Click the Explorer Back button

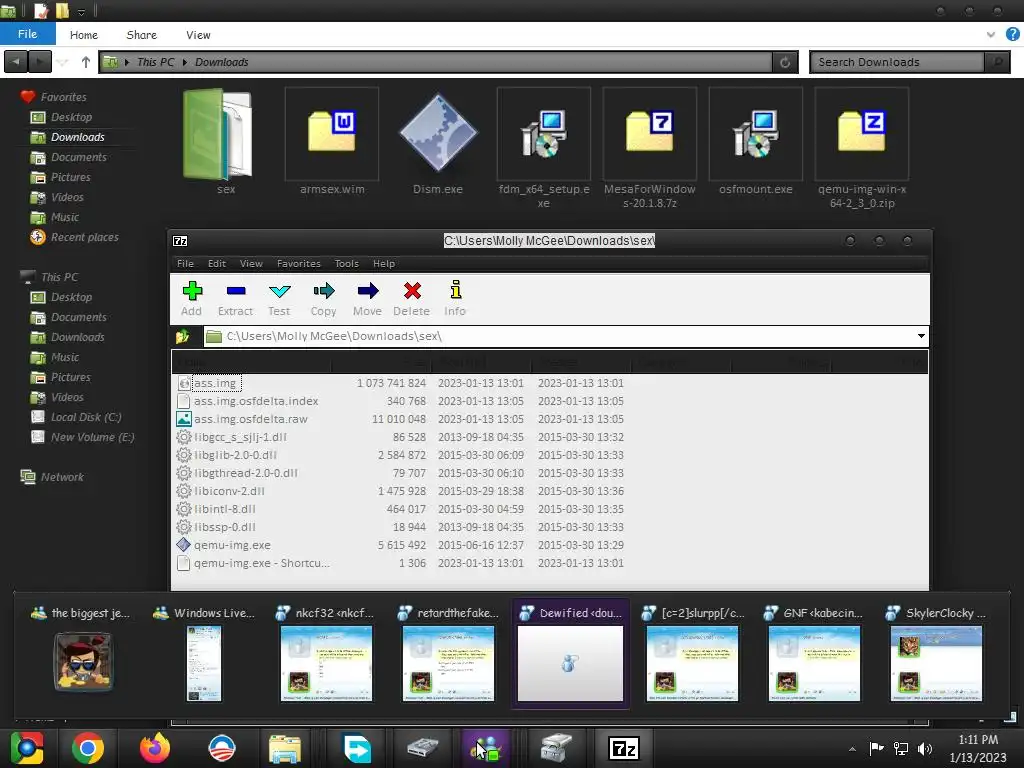point(16,62)
